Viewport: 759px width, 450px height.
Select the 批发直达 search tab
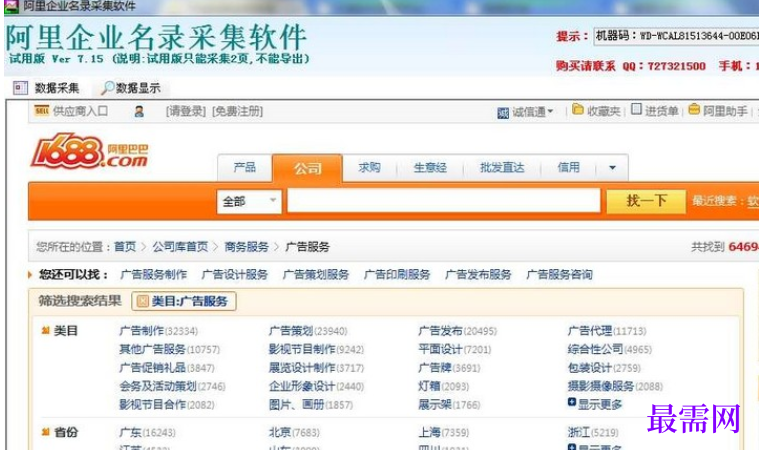click(x=502, y=167)
